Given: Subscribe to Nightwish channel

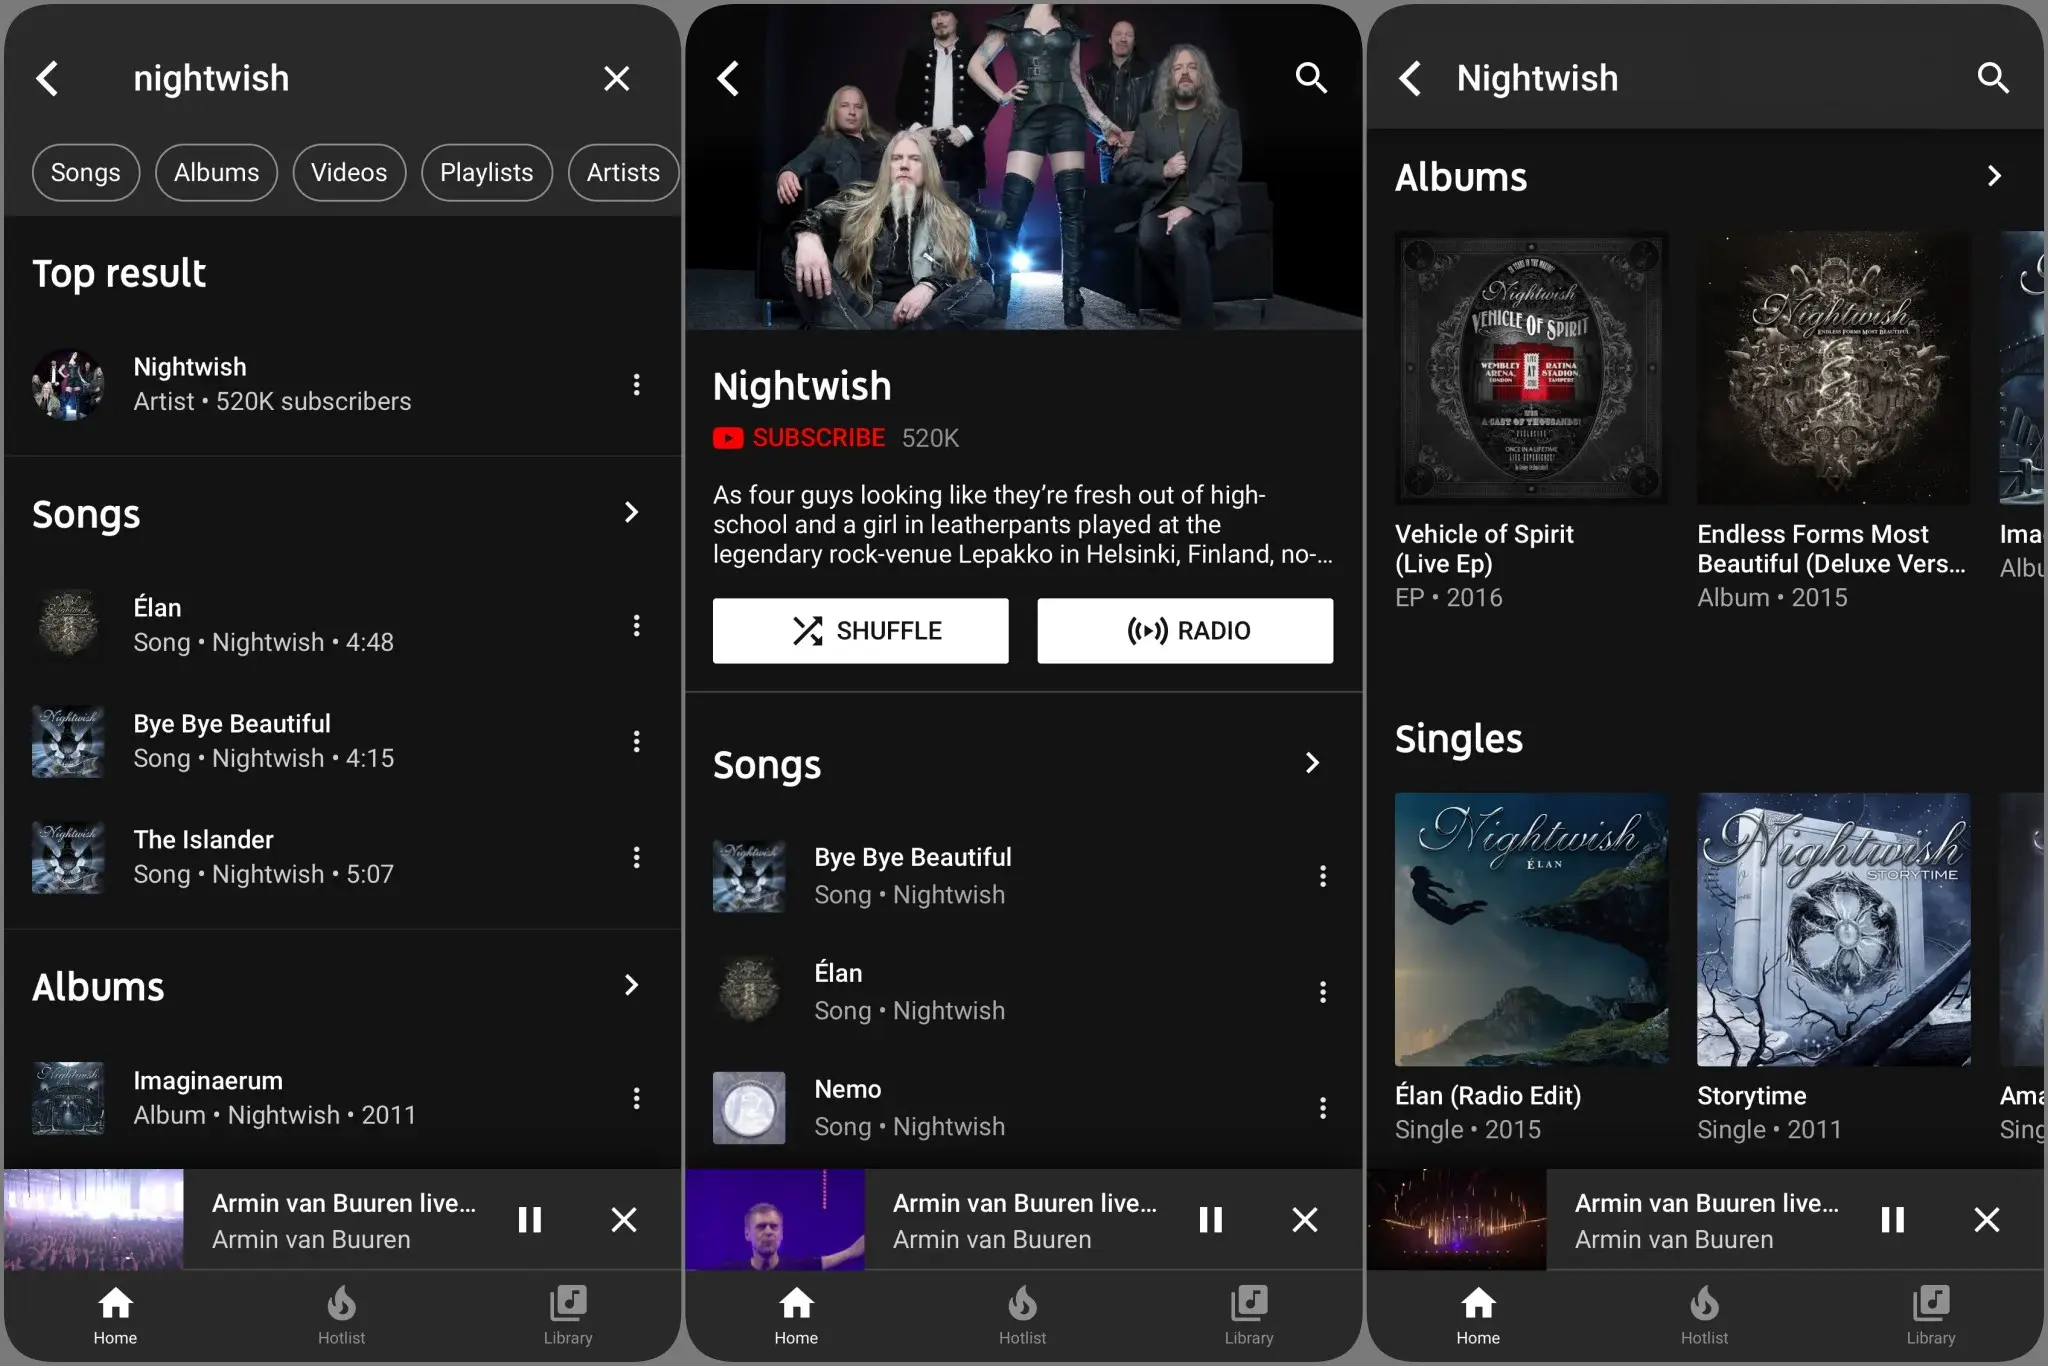Looking at the screenshot, I should tap(799, 438).
